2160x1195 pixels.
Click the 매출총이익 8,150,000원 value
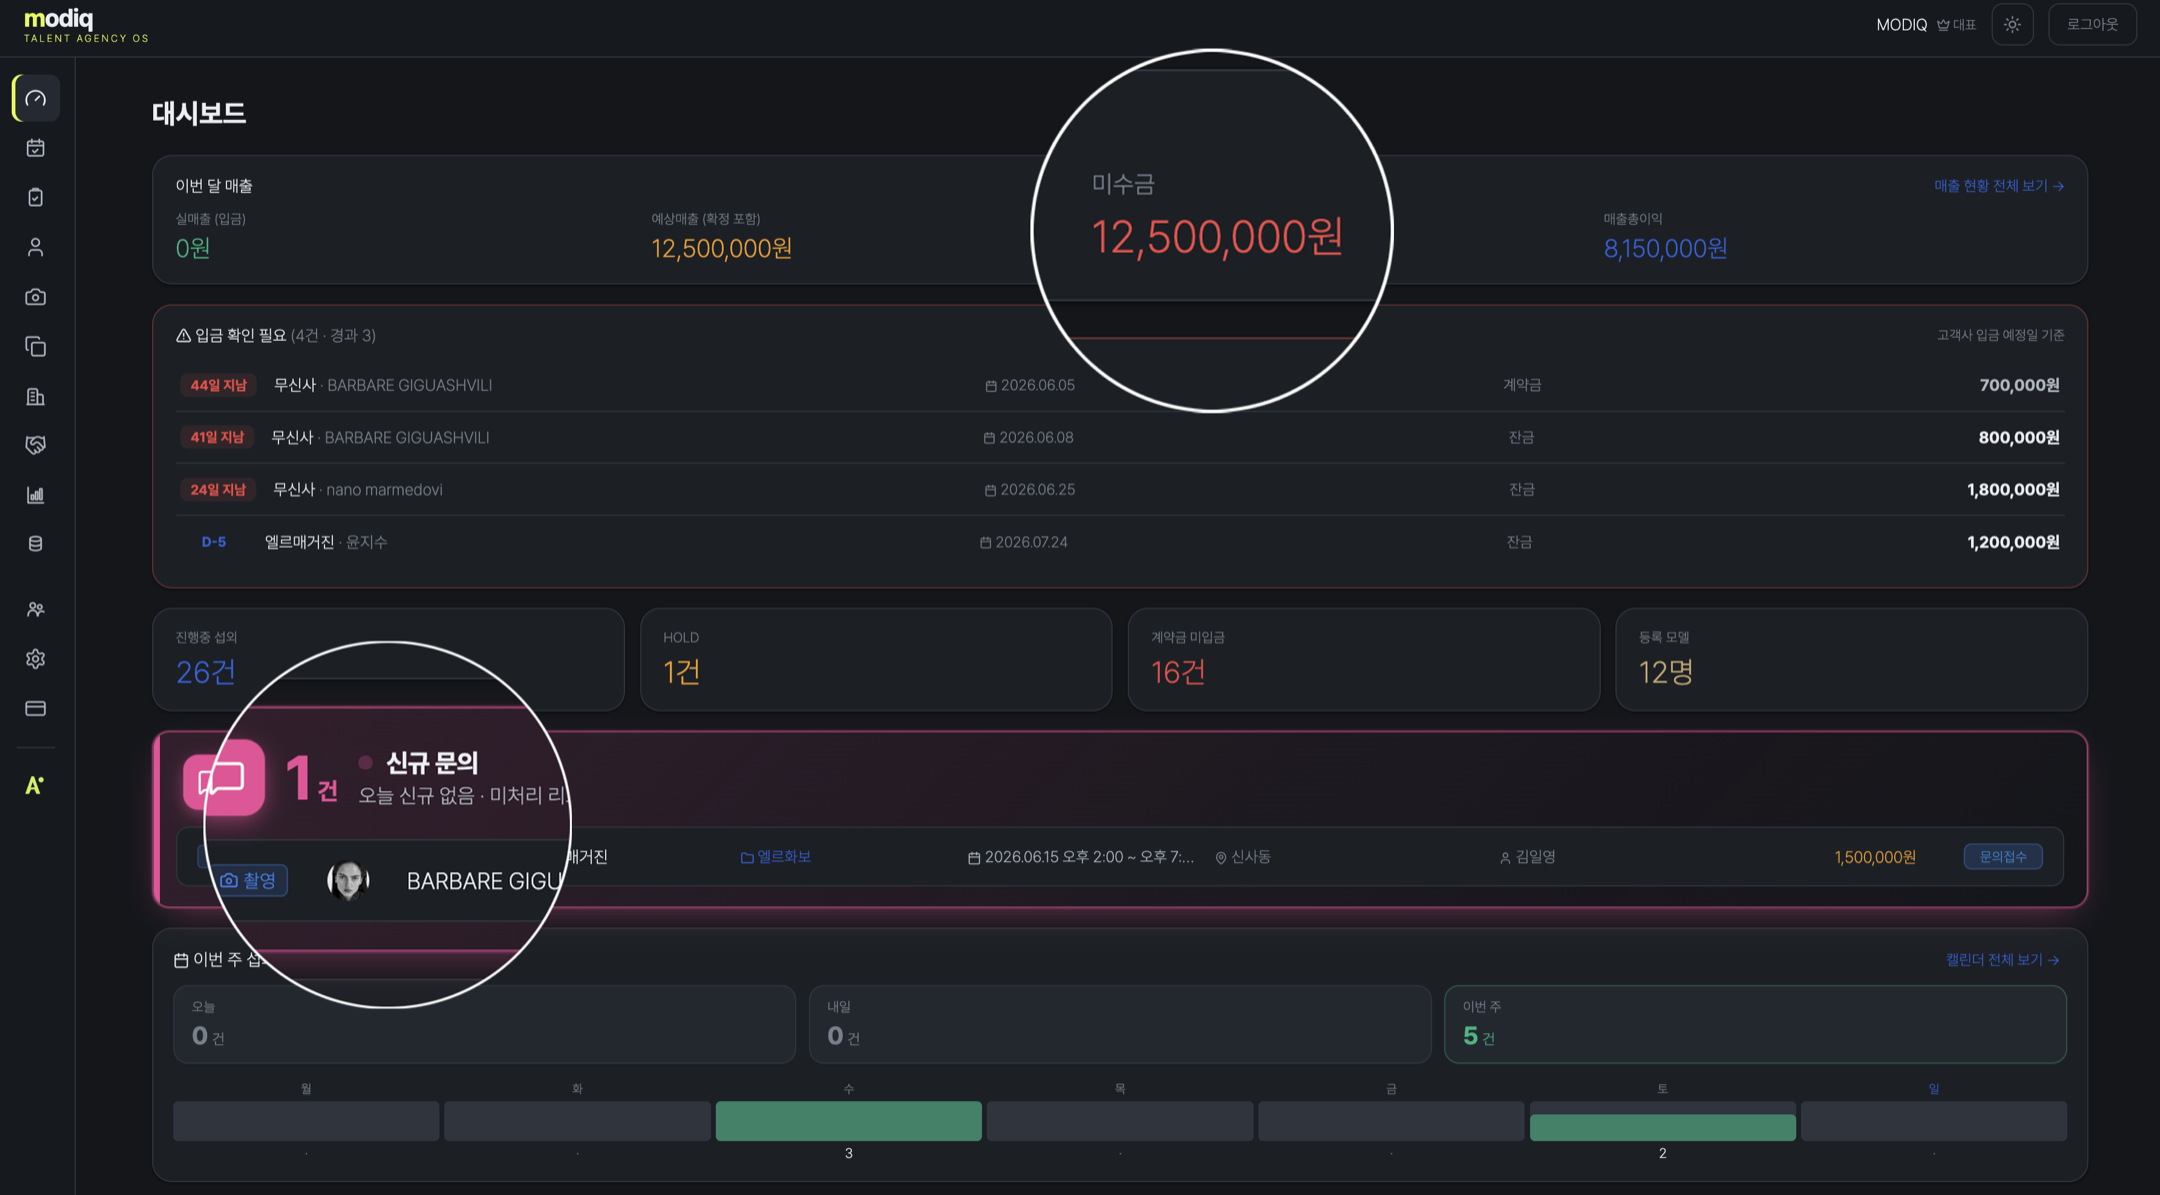tap(1666, 248)
